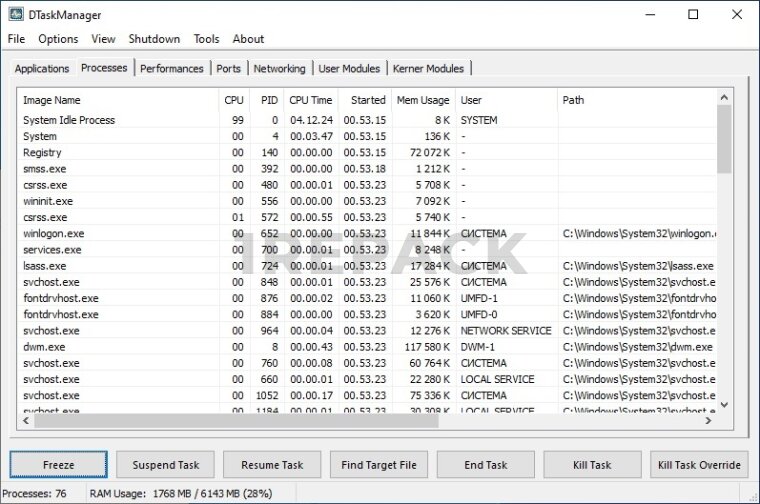Click the Find Target File button

click(379, 465)
